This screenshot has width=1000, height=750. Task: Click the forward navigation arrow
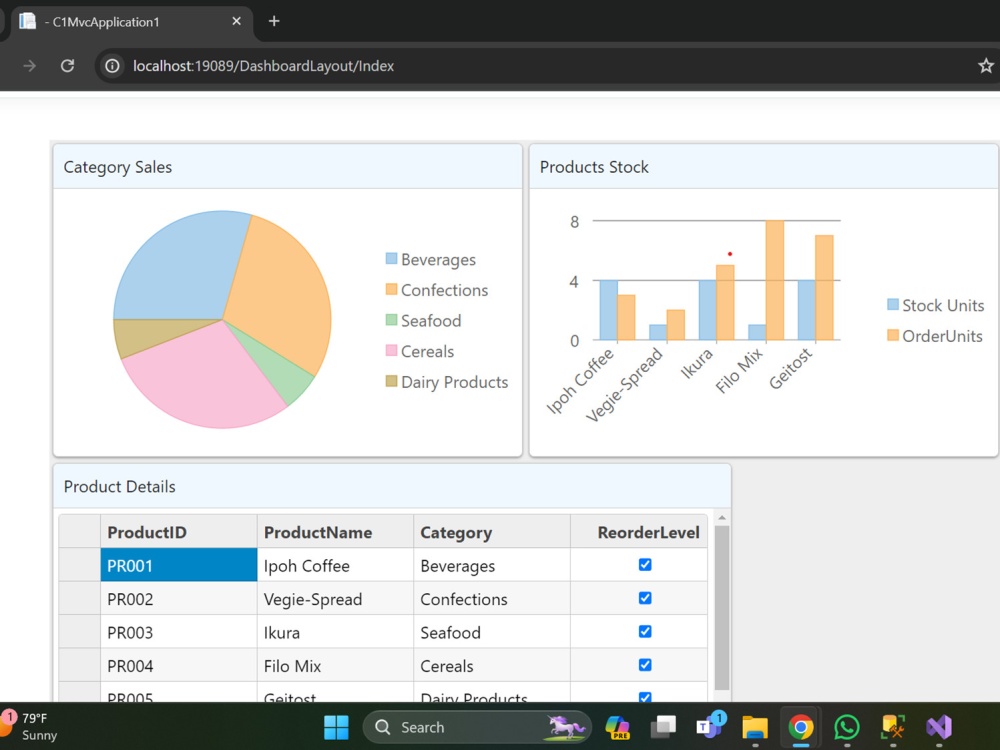(29, 66)
